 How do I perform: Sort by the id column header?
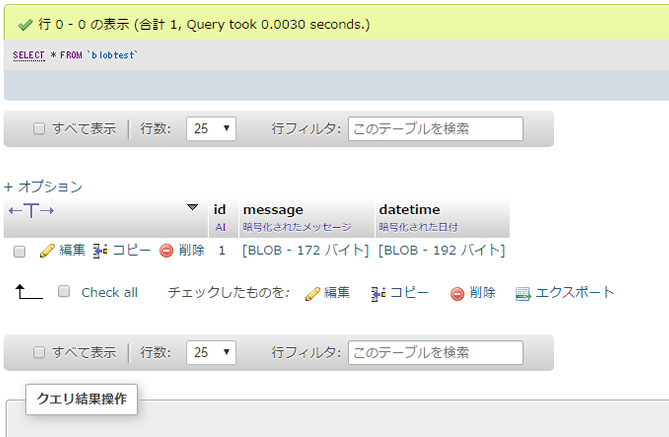(x=219, y=210)
